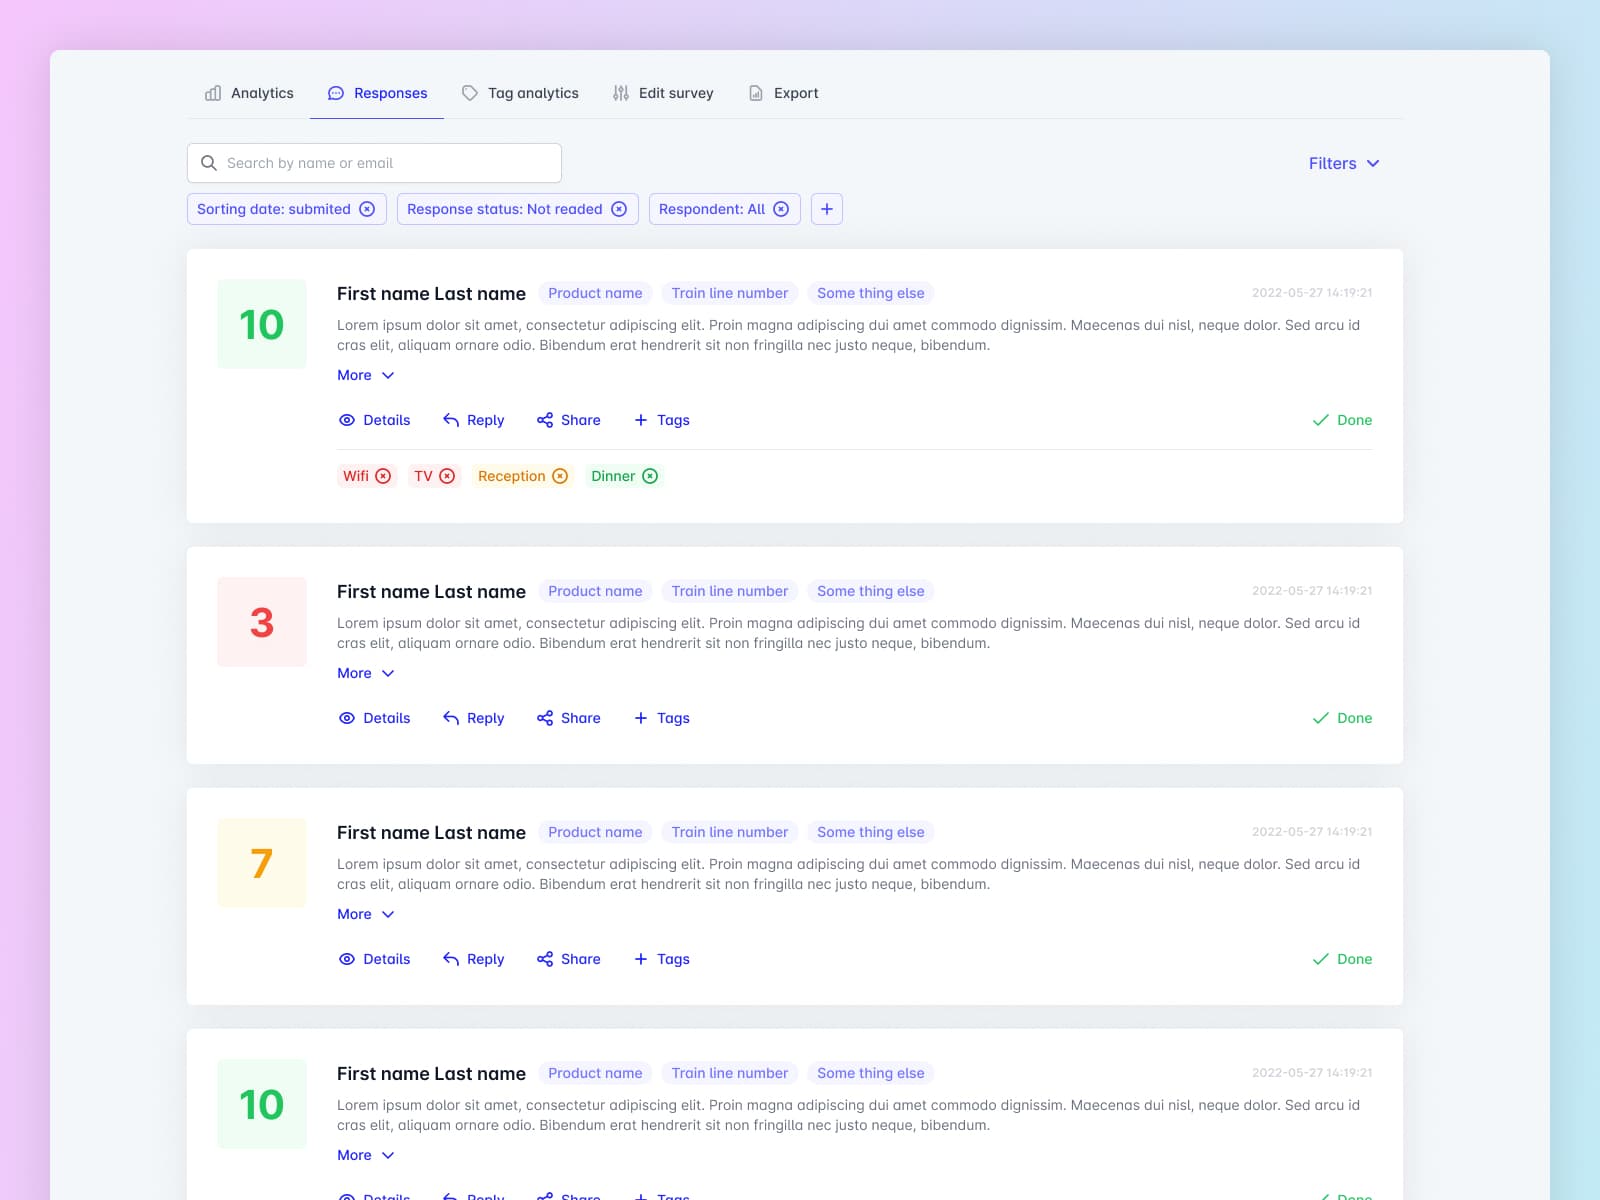Remove the Reception tag
The height and width of the screenshot is (1200, 1600).
point(560,476)
